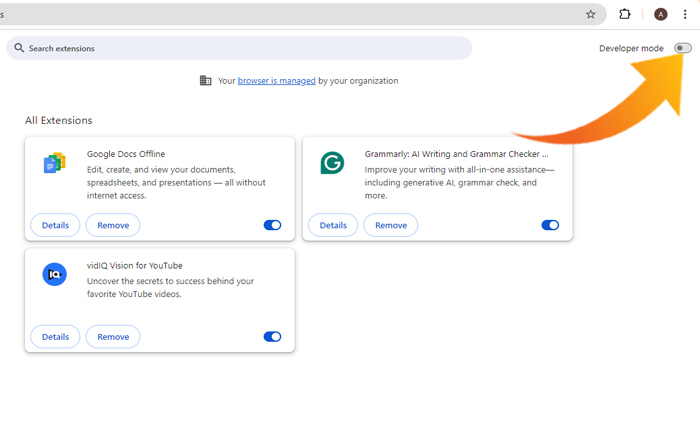Open Chrome's three-dot menu
The height and width of the screenshot is (430, 700).
point(685,14)
